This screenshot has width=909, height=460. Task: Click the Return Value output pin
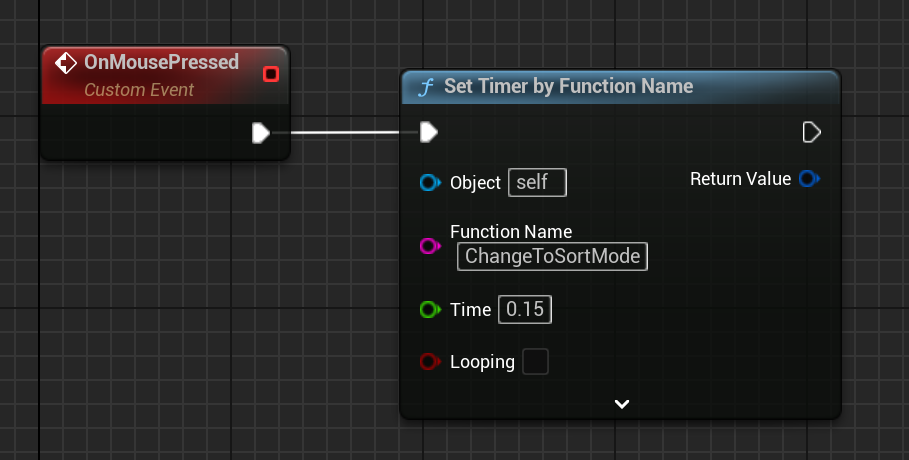(x=809, y=179)
